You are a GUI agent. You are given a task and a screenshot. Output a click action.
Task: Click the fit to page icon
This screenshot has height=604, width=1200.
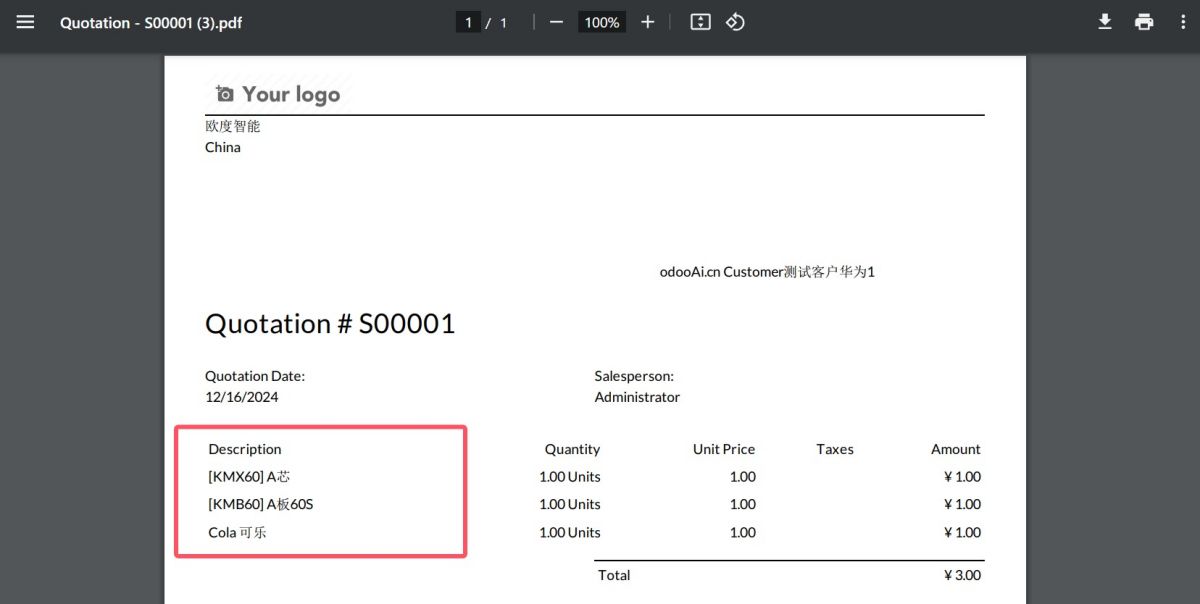point(700,22)
